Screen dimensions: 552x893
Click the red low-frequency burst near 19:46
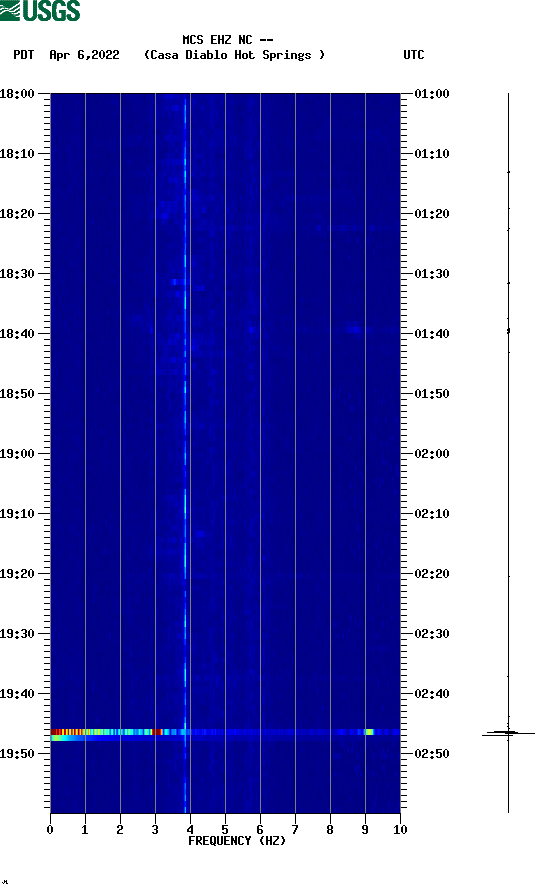pos(67,732)
